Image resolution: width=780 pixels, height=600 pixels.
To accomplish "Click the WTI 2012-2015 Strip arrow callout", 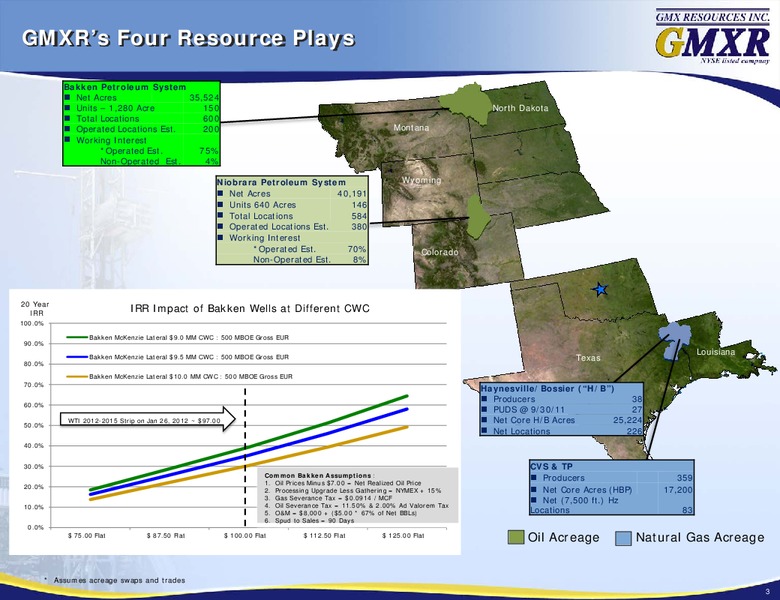I will pyautogui.click(x=148, y=420).
